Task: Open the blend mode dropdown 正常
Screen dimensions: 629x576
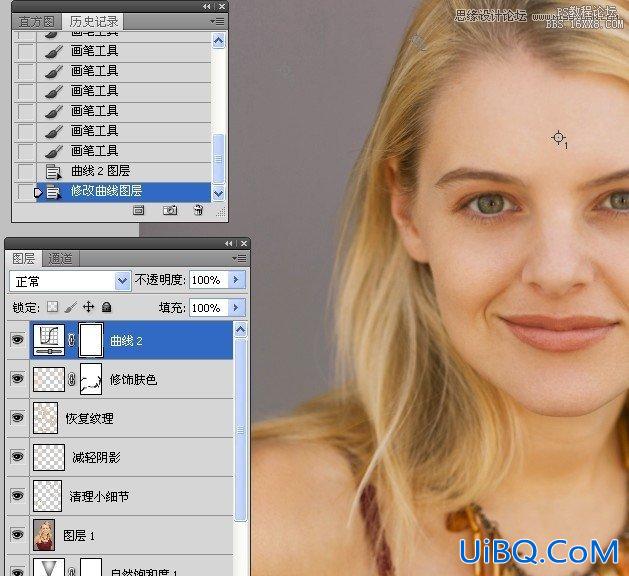Action: pyautogui.click(x=70, y=281)
